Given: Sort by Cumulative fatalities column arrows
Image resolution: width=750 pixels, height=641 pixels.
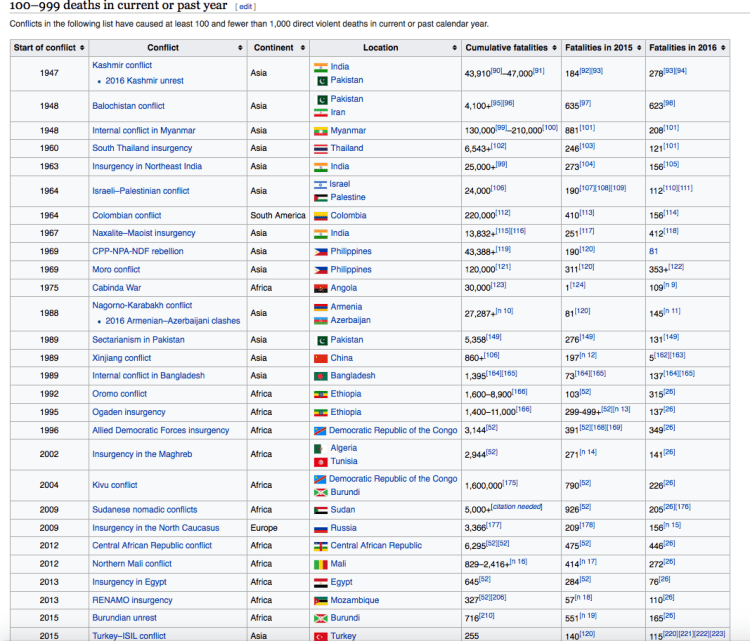Looking at the screenshot, I should click(x=555, y=47).
